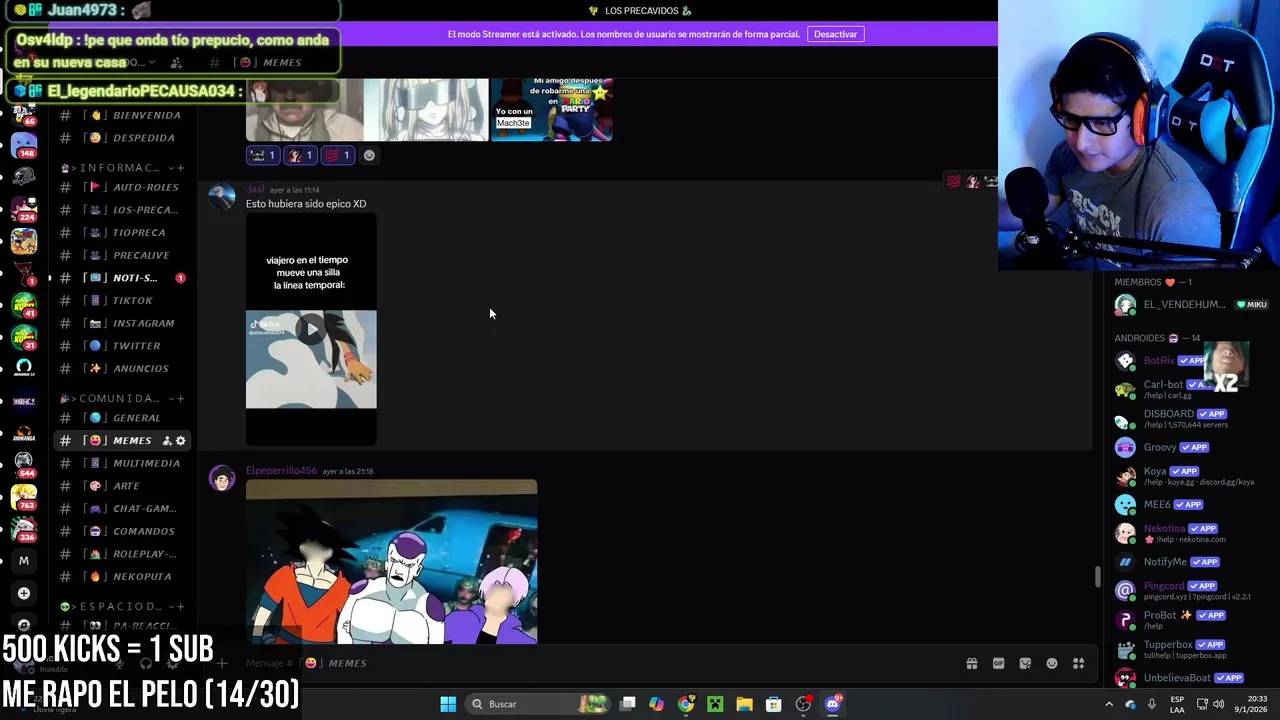Screen dimensions: 1280x720
Task: Open member EL_VENDEHUM... in member list
Action: click(1190, 305)
